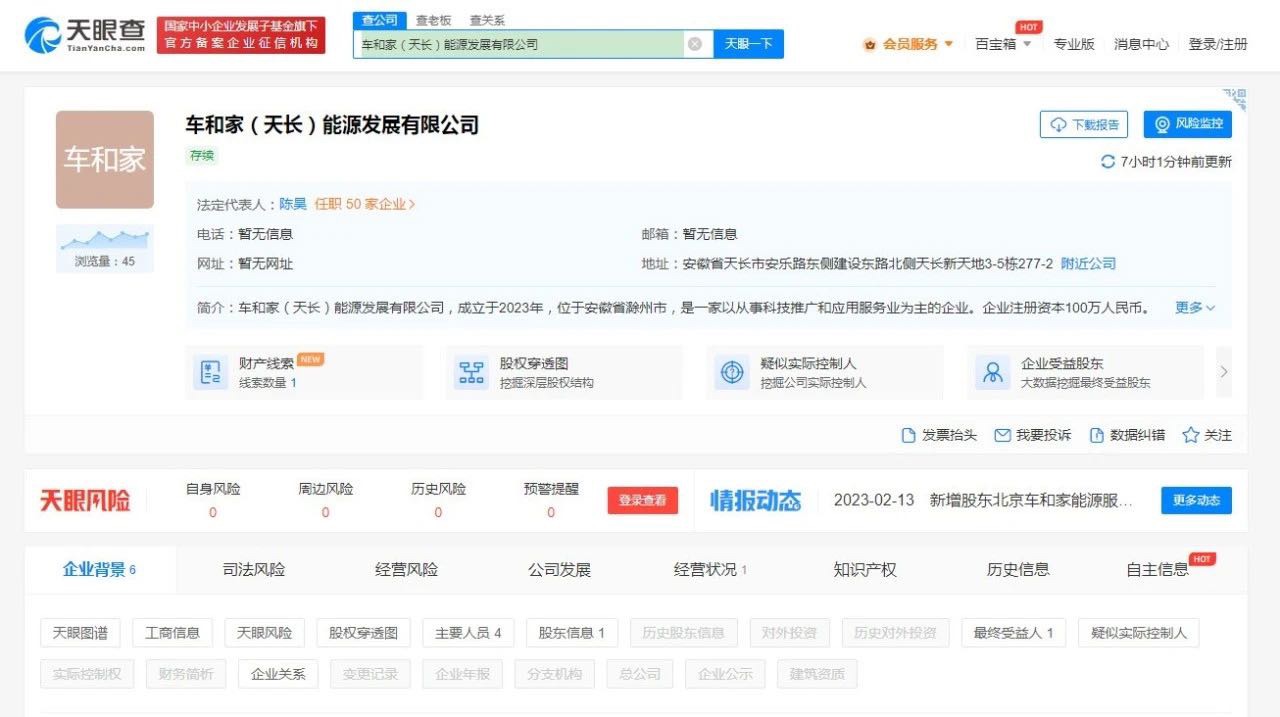Click the 股东信息 1 tag button
Screen dimensions: 1280x717
click(x=572, y=633)
